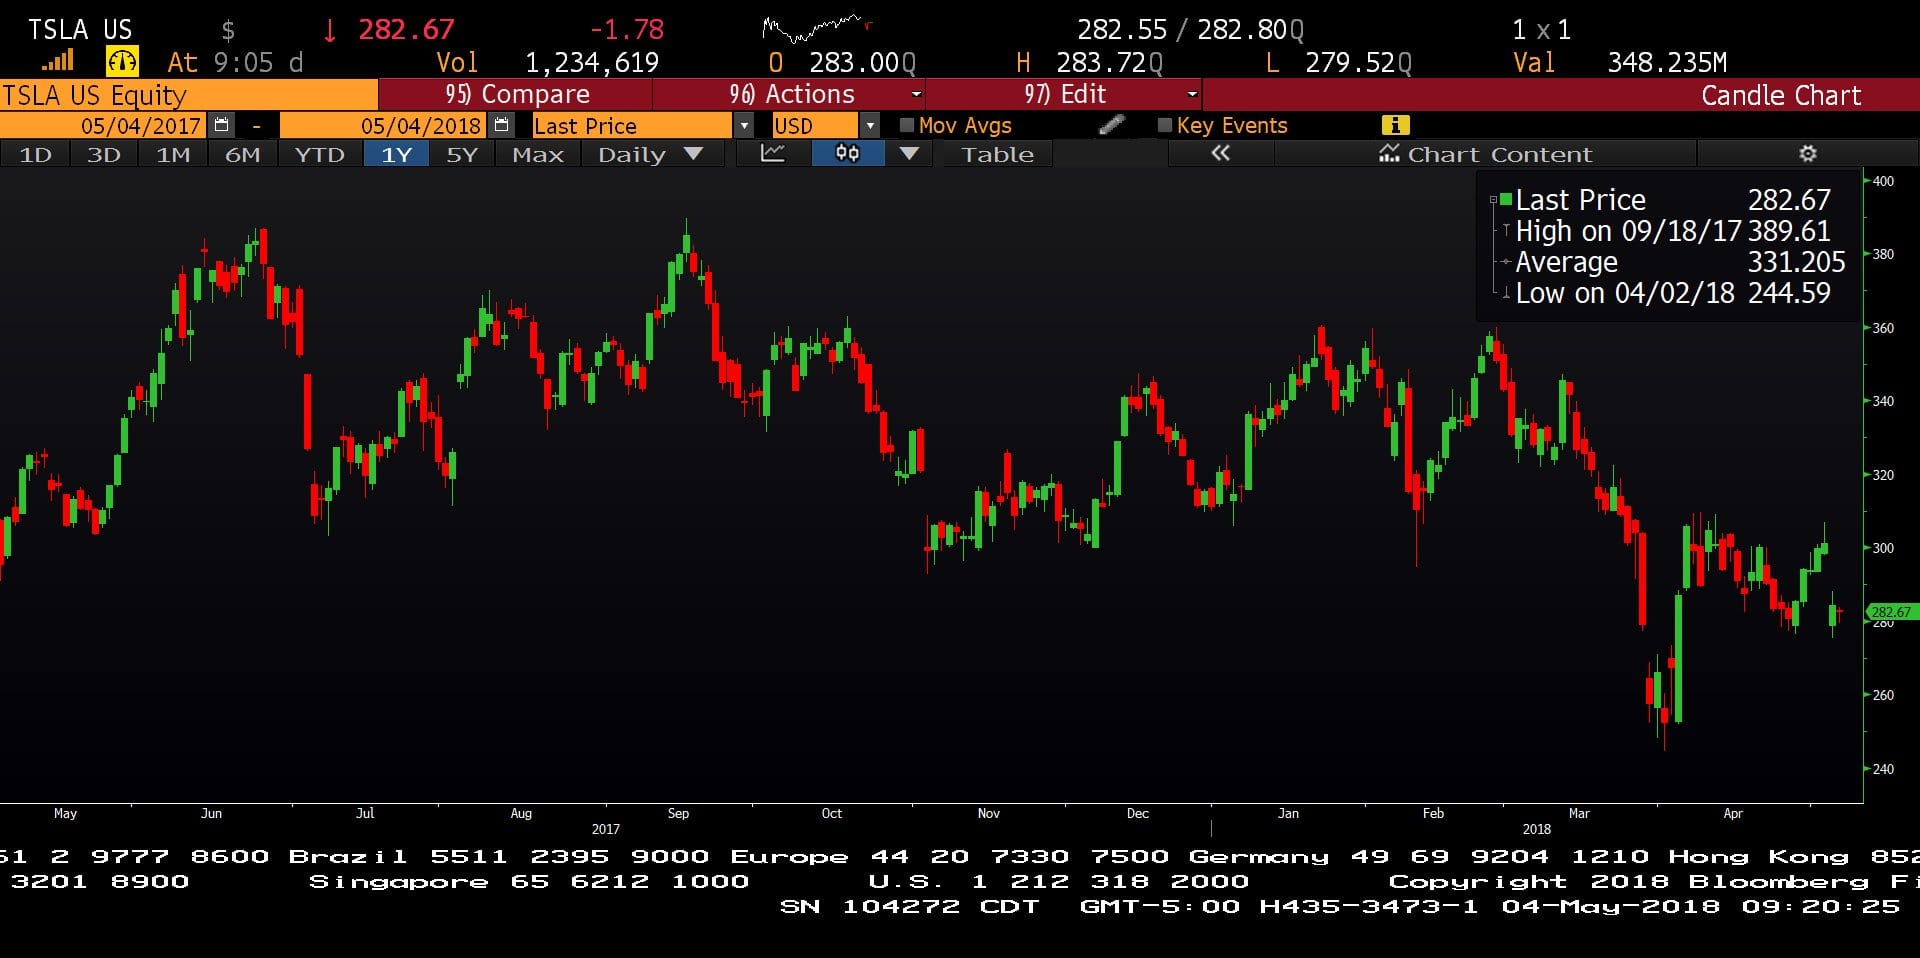Open the 97) Edit dropdown

[x=1065, y=94]
